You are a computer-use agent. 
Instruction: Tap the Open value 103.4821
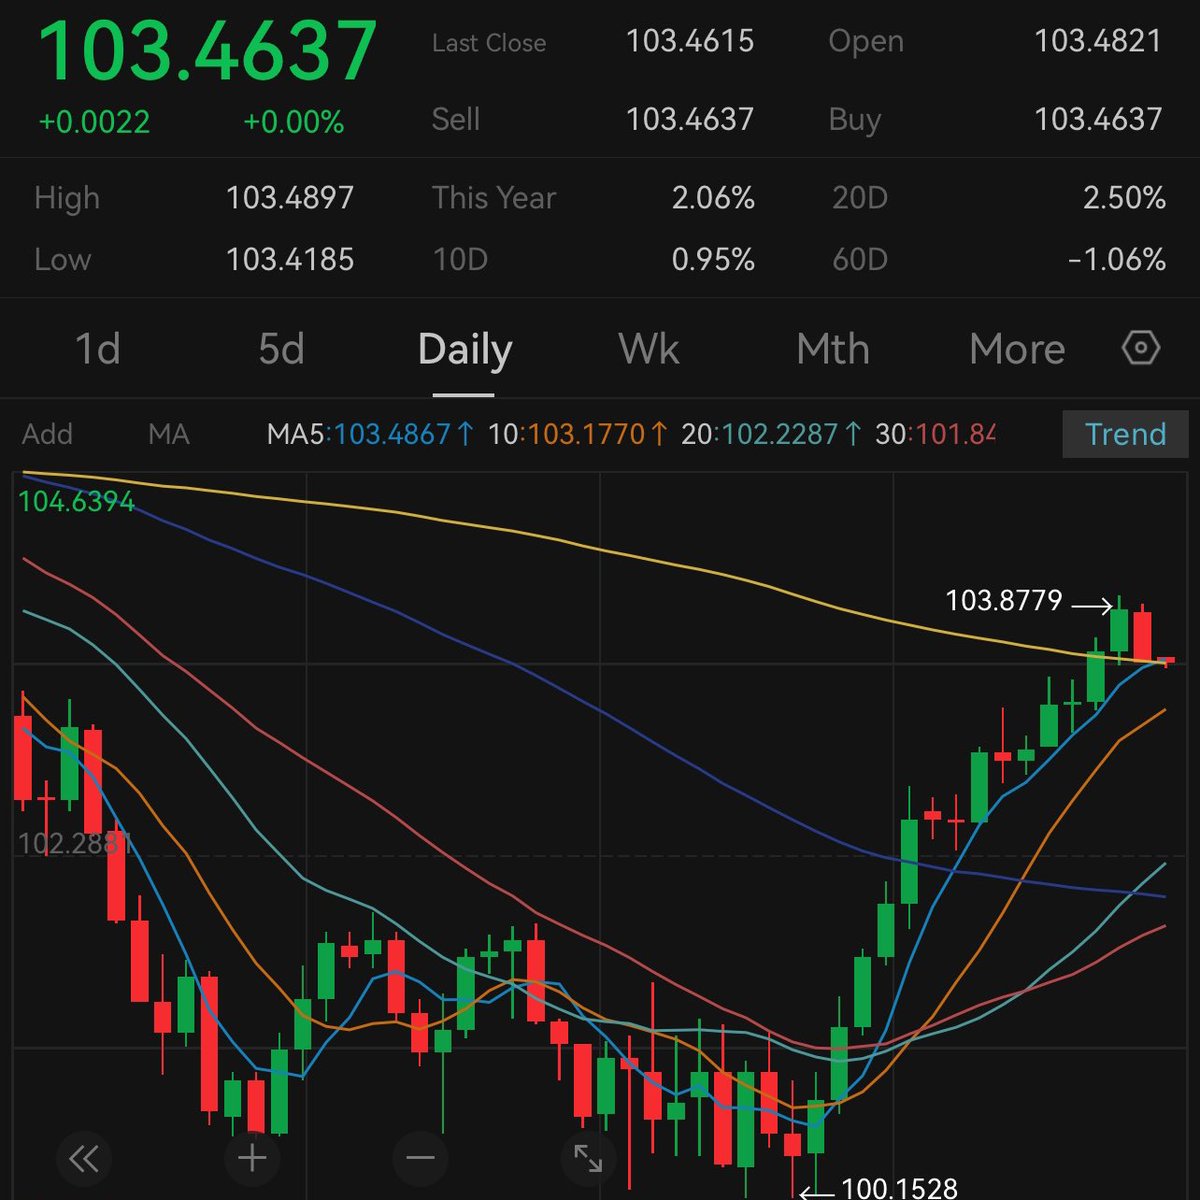pyautogui.click(x=1098, y=41)
